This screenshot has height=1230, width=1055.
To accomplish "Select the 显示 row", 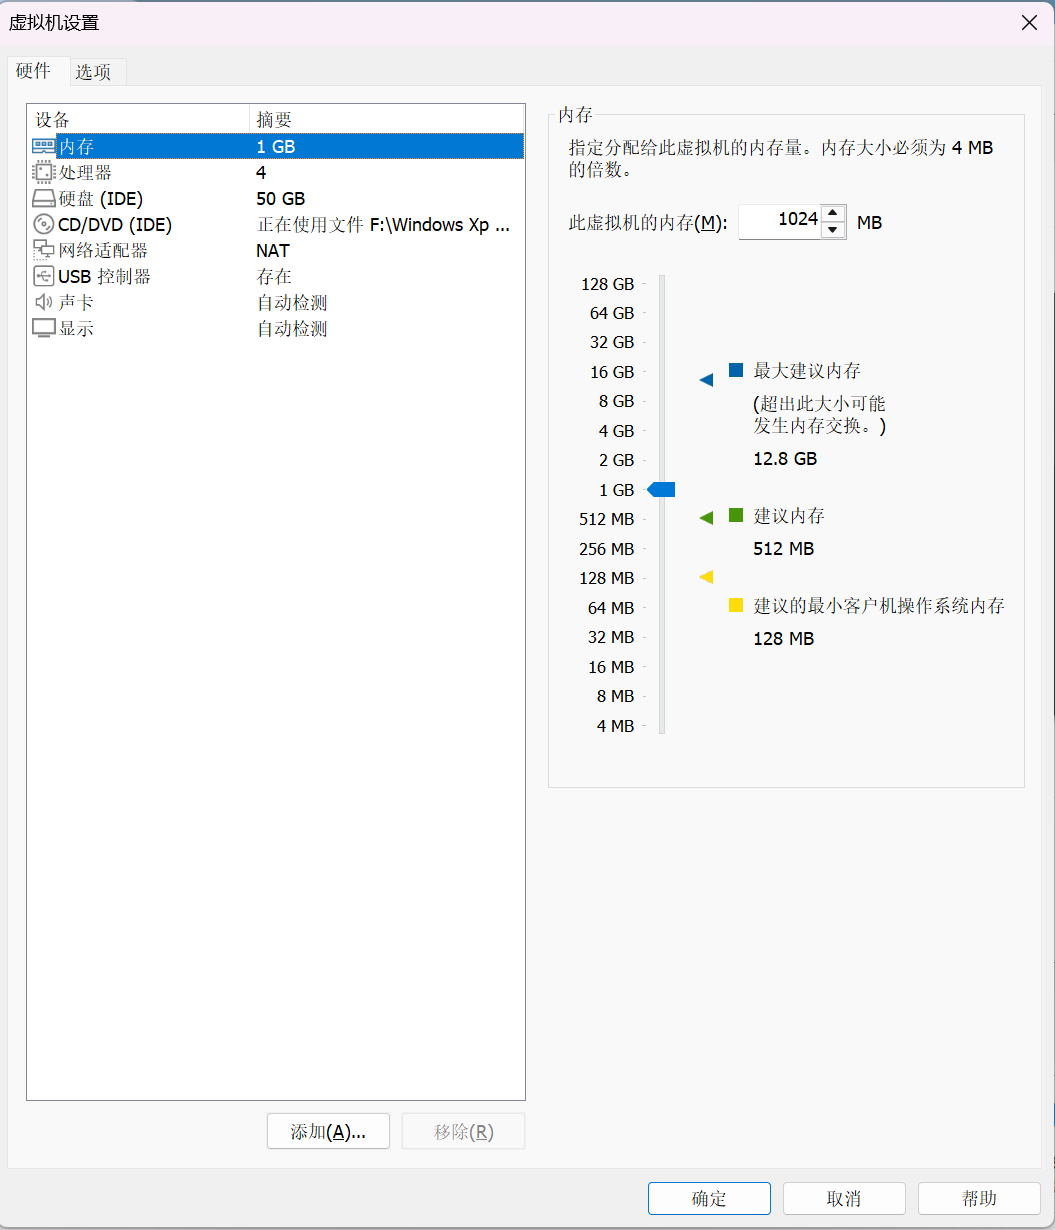I will pyautogui.click(x=276, y=328).
